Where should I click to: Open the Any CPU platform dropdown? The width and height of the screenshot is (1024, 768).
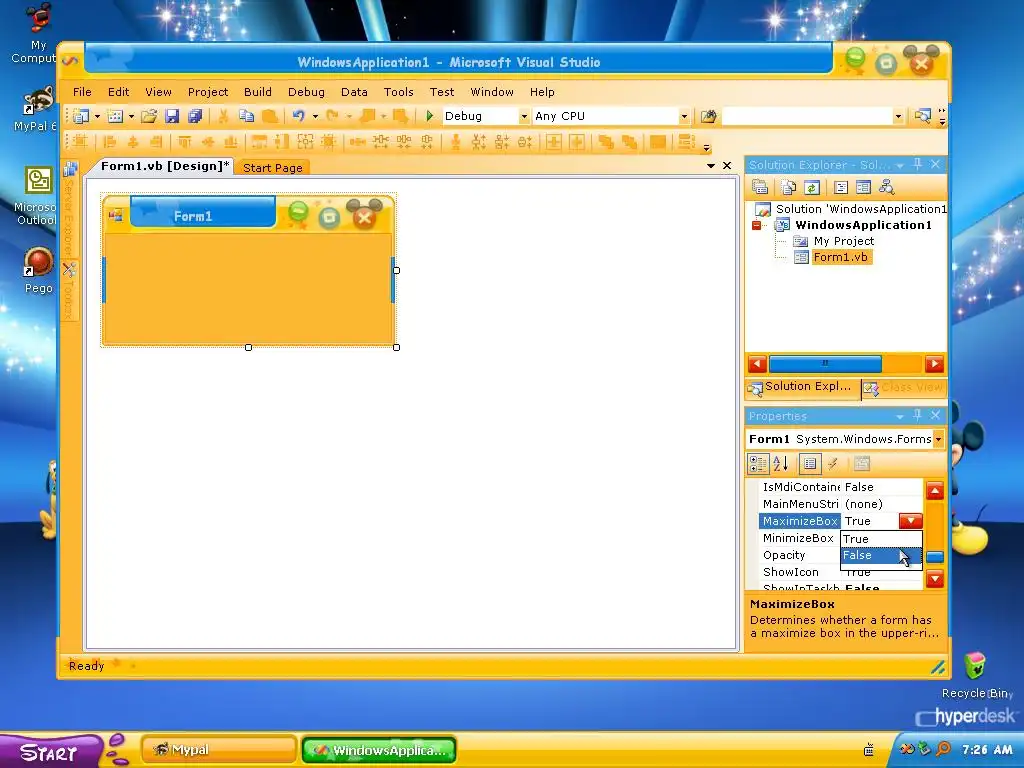tap(684, 116)
